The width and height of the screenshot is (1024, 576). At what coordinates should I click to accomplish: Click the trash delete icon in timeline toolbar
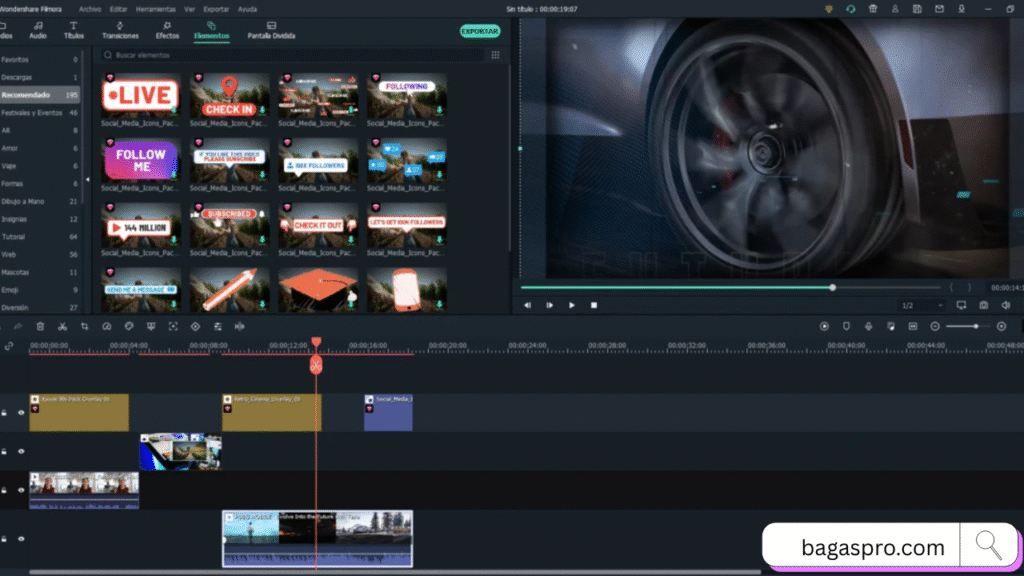tap(40, 326)
